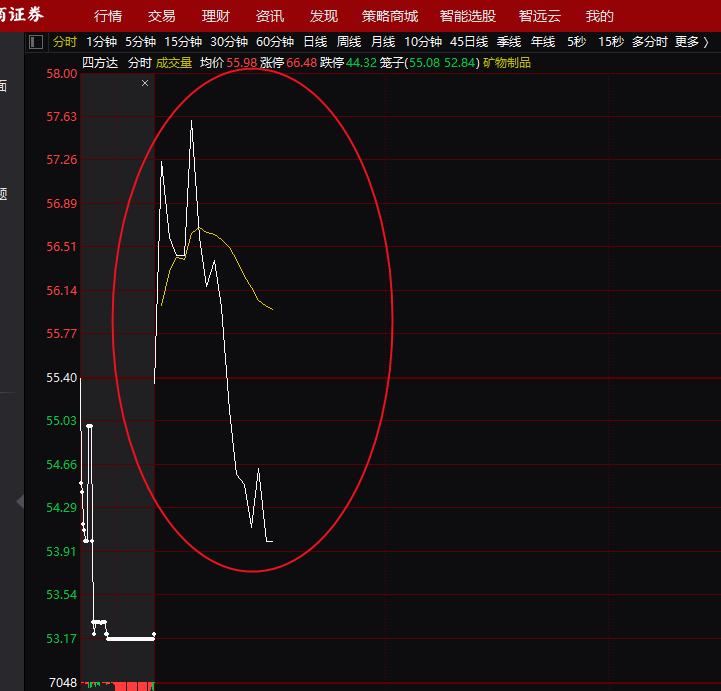Click the 7048 volume axis label

point(63,683)
